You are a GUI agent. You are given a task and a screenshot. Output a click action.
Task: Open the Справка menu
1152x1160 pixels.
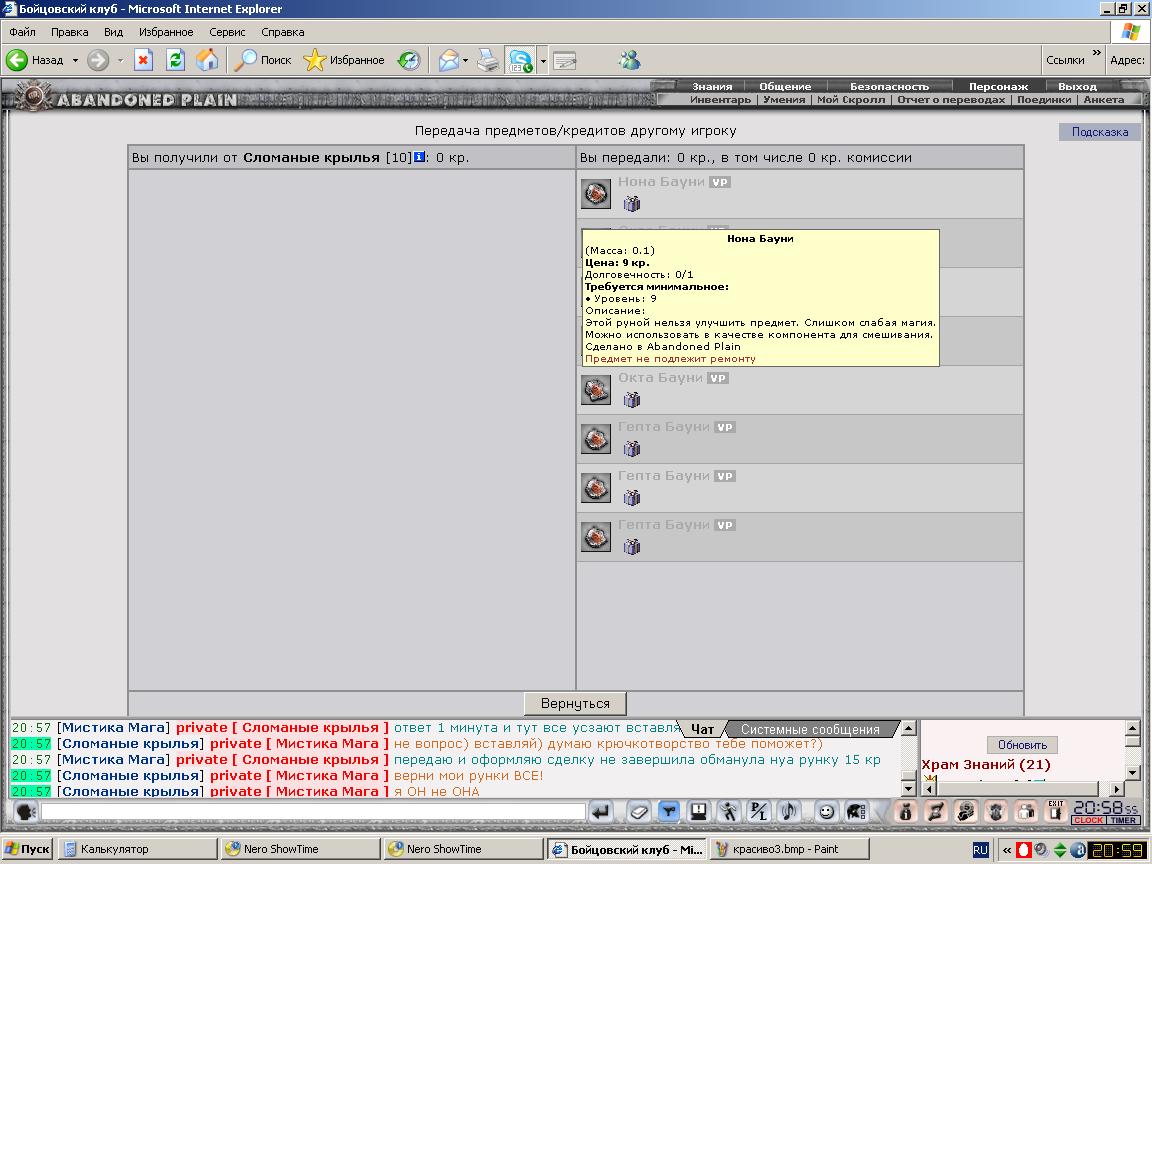click(283, 32)
